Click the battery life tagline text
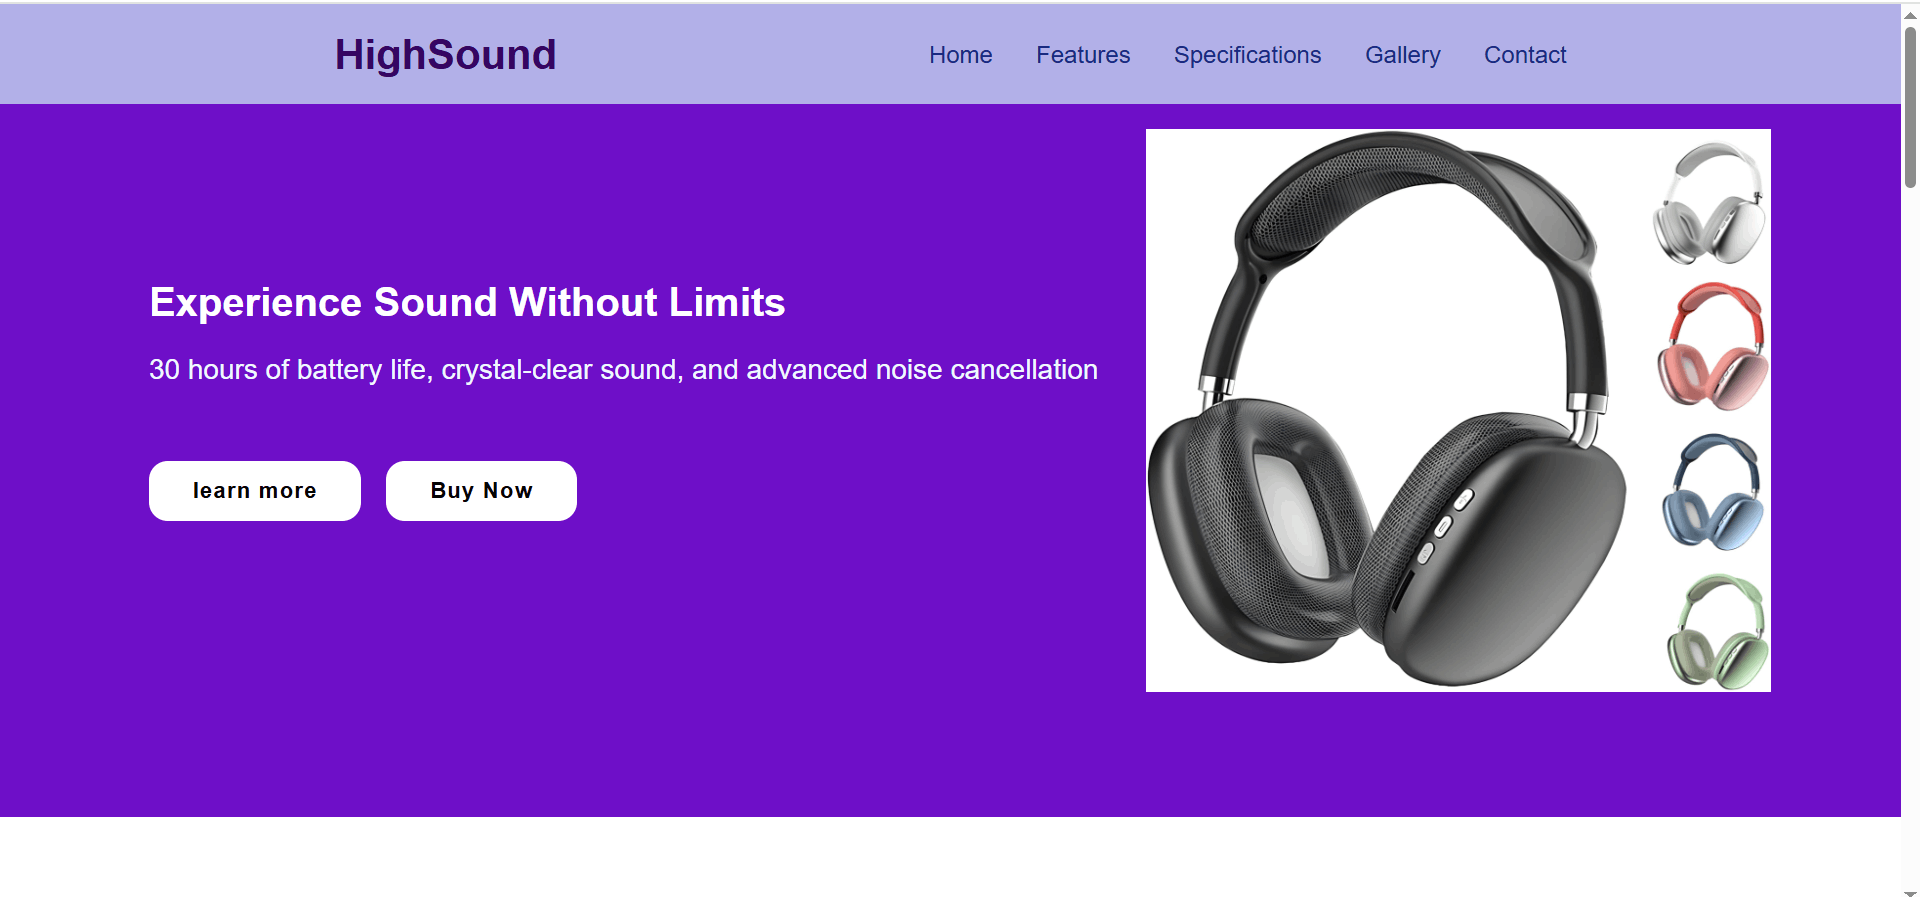The image size is (1920, 897). (x=623, y=370)
